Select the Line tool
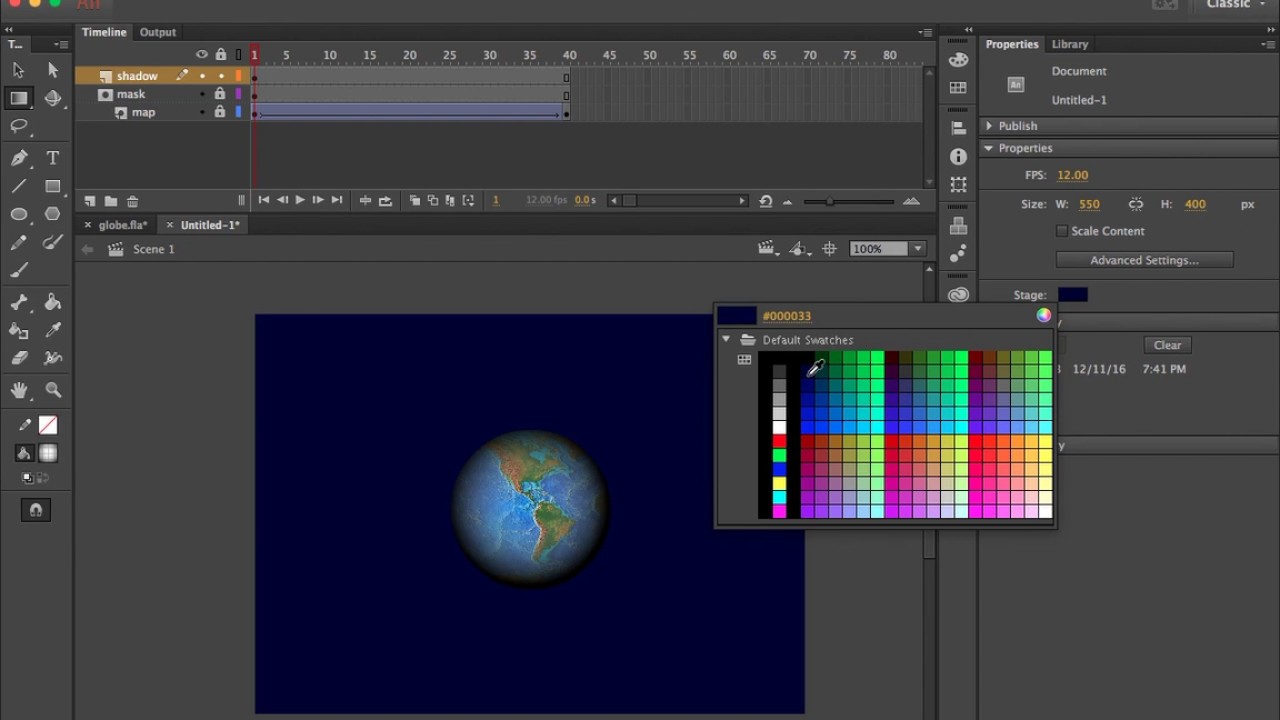This screenshot has height=720, width=1280. [18, 186]
